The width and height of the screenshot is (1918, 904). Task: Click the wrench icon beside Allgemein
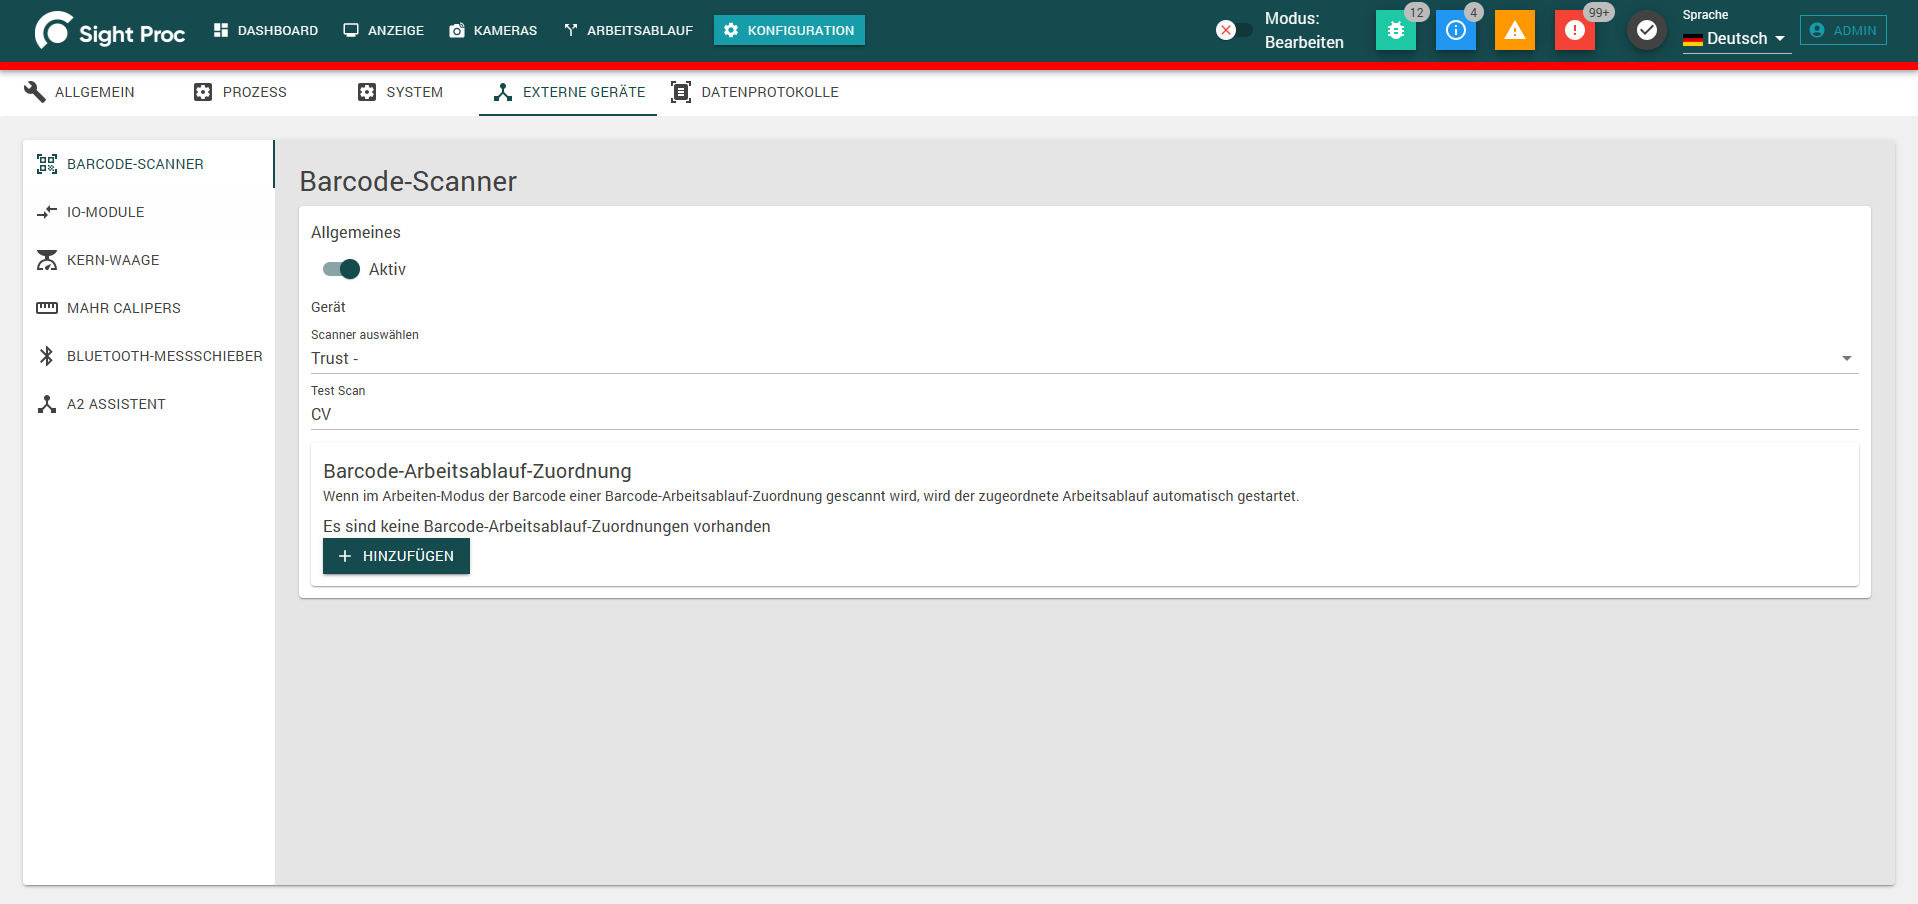35,92
